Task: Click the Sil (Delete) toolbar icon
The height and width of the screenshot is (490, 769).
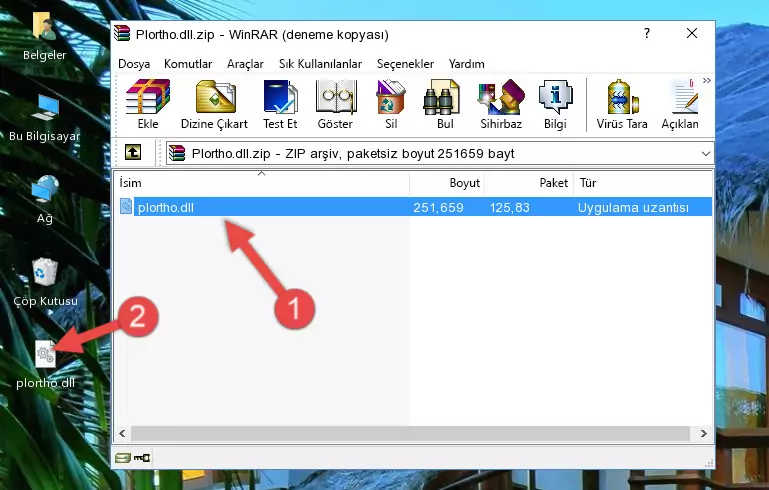Action: [x=391, y=97]
